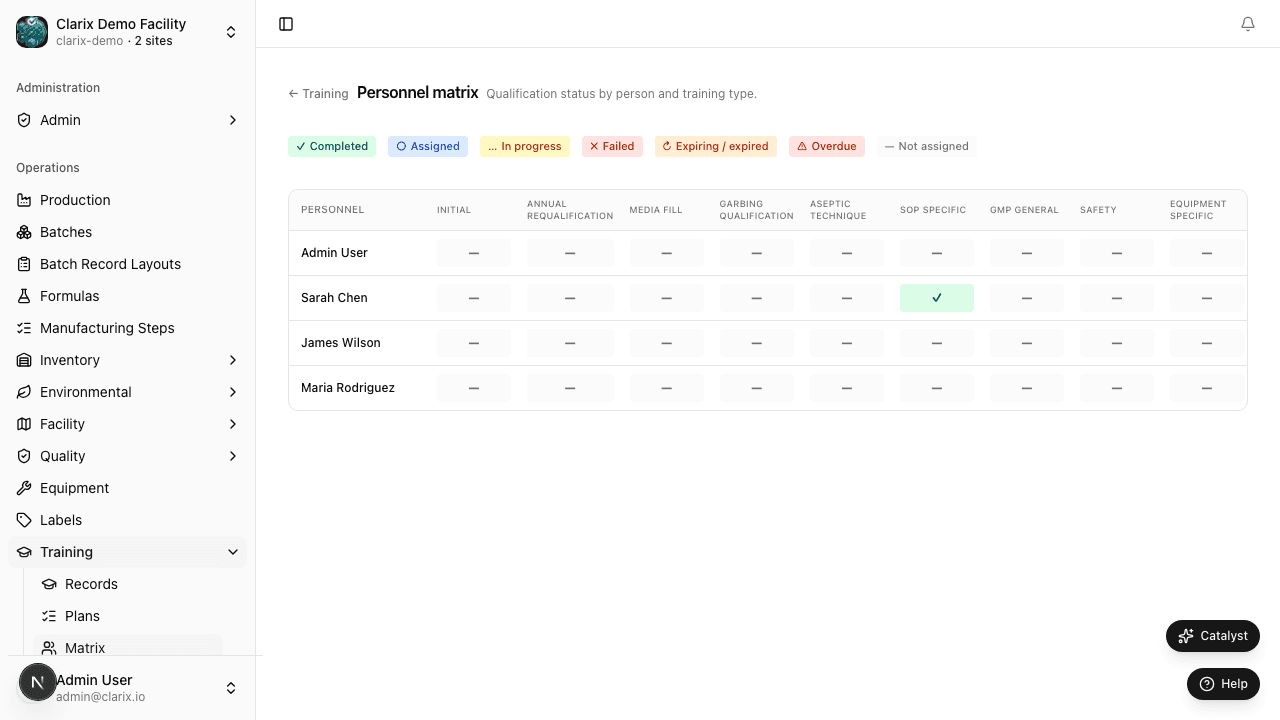1280x720 pixels.
Task: Open Manufacturing Steps
Action: tap(128, 328)
